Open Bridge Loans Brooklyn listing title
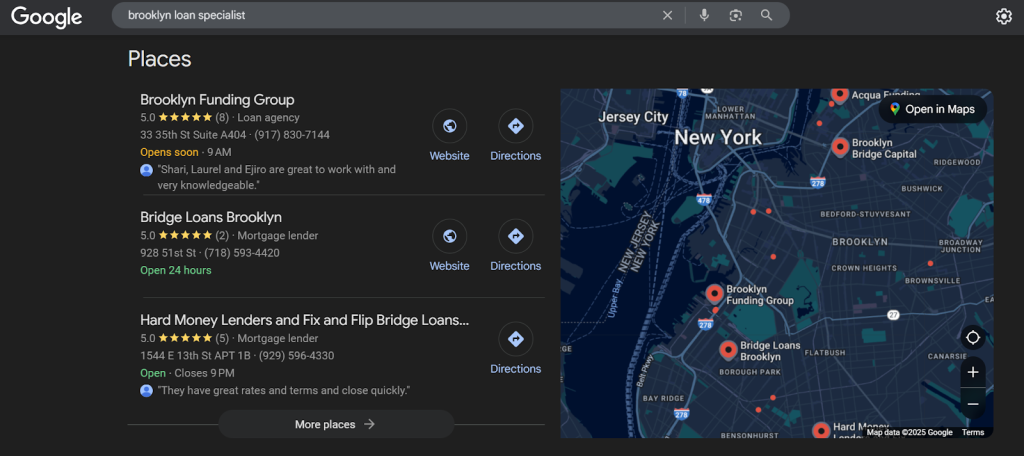Image resolution: width=1024 pixels, height=456 pixels. click(211, 217)
